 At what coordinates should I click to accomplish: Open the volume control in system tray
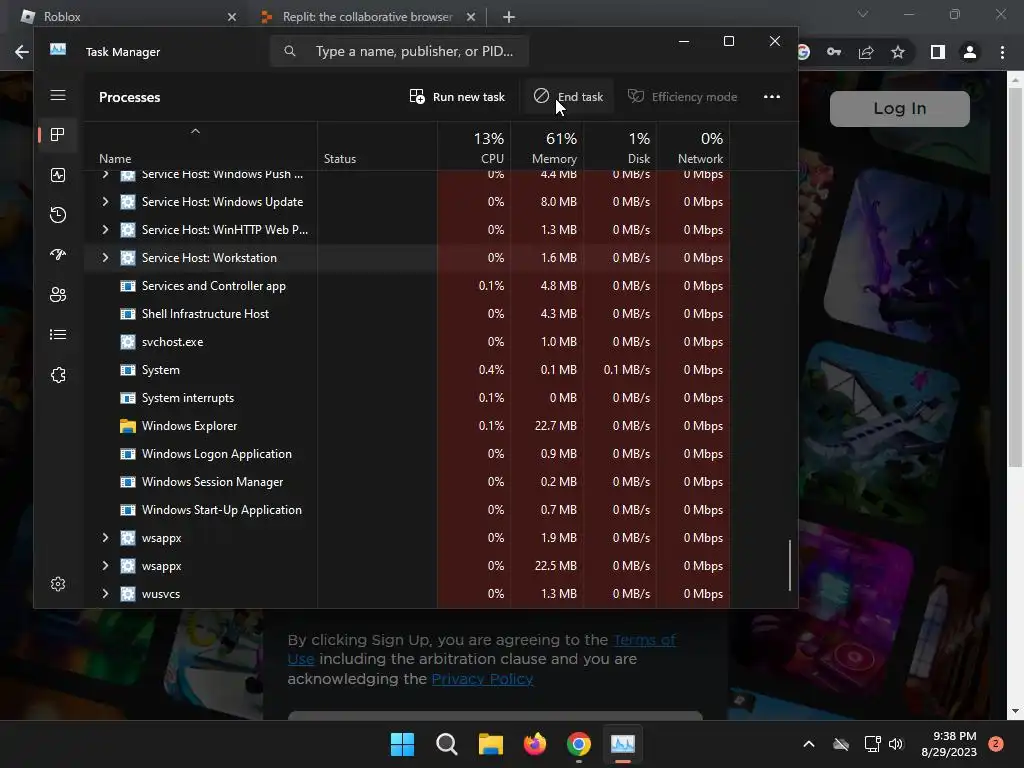[896, 744]
